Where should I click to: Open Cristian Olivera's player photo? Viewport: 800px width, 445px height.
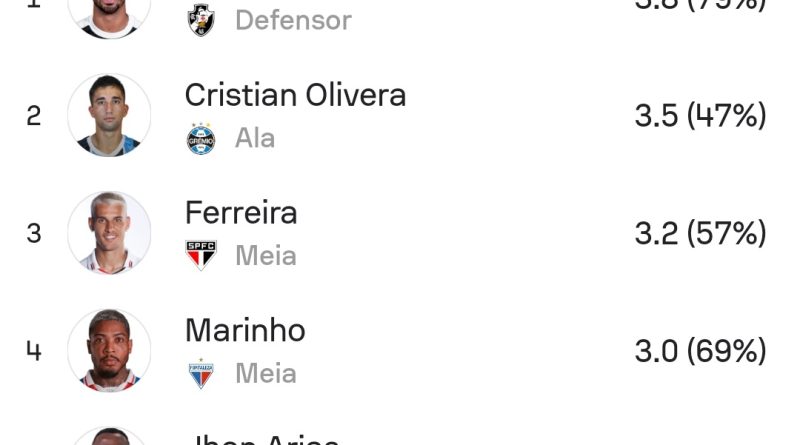[x=109, y=115]
